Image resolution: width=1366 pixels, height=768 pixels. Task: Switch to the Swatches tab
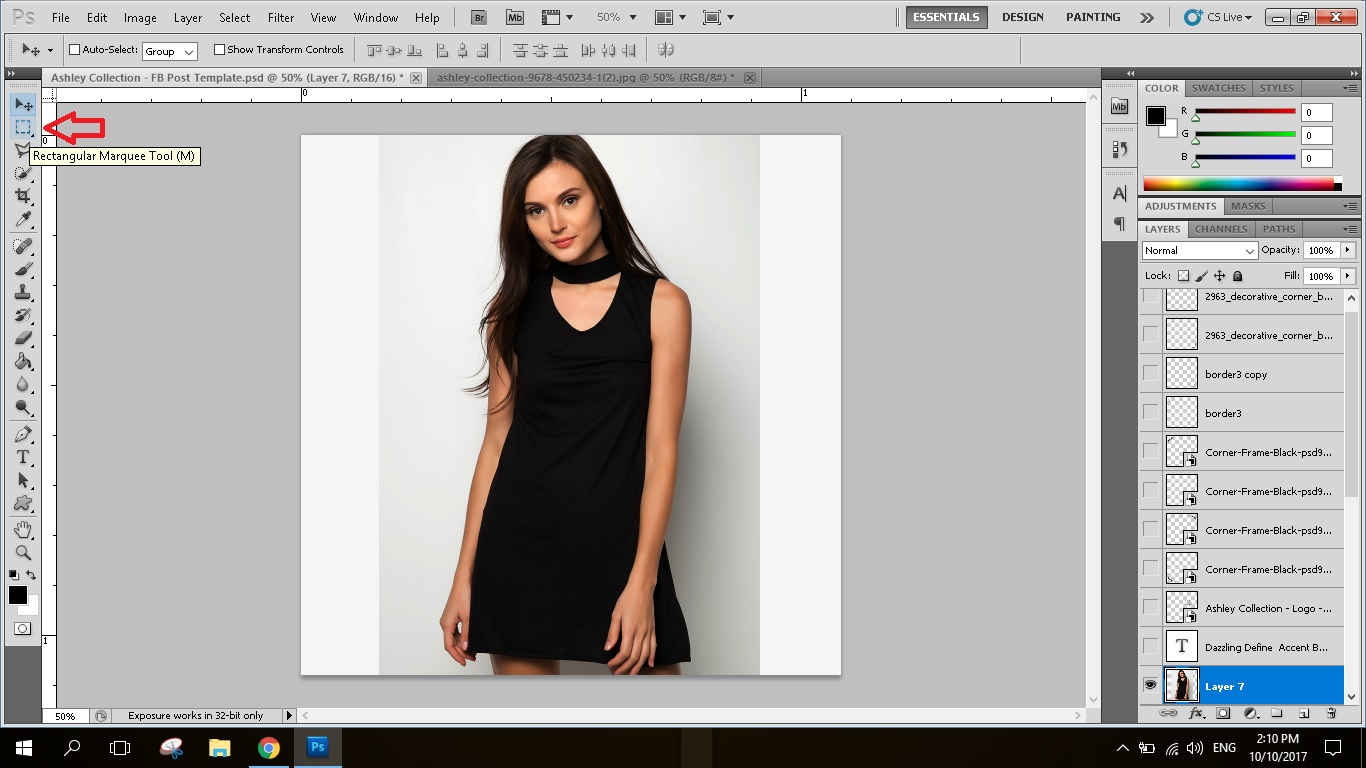click(x=1219, y=88)
